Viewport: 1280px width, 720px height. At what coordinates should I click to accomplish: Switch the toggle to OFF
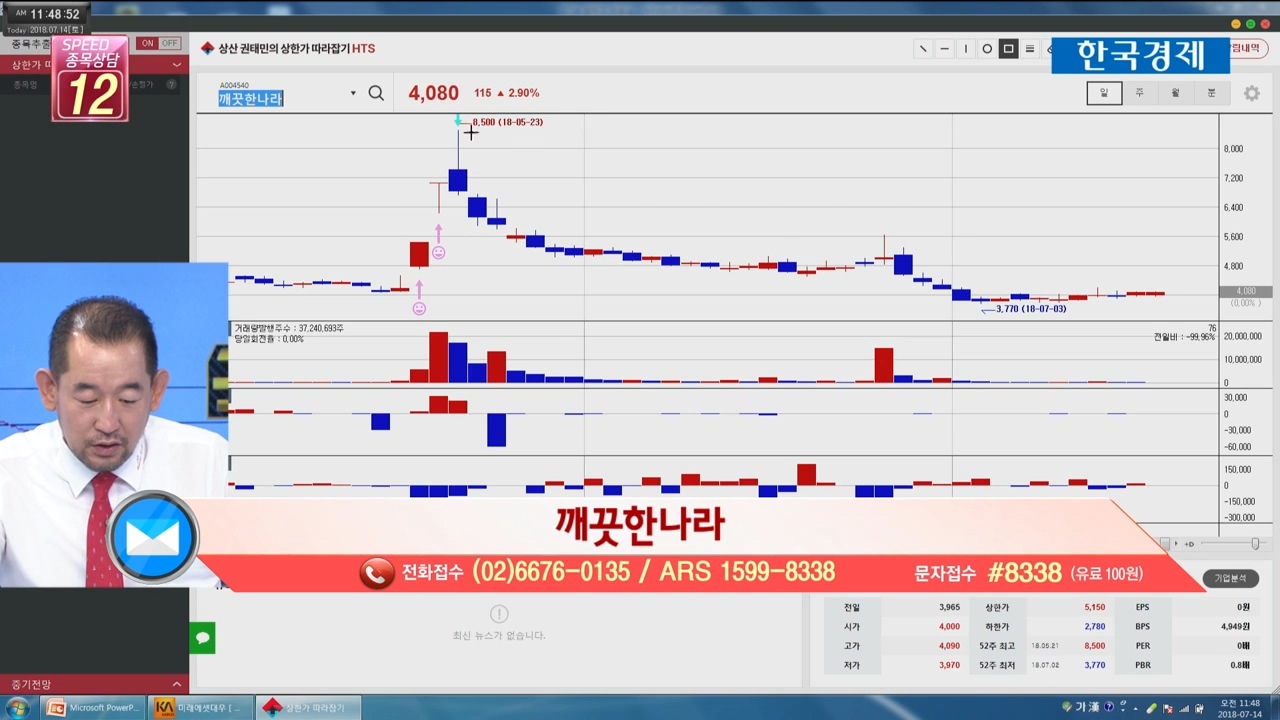coord(169,43)
